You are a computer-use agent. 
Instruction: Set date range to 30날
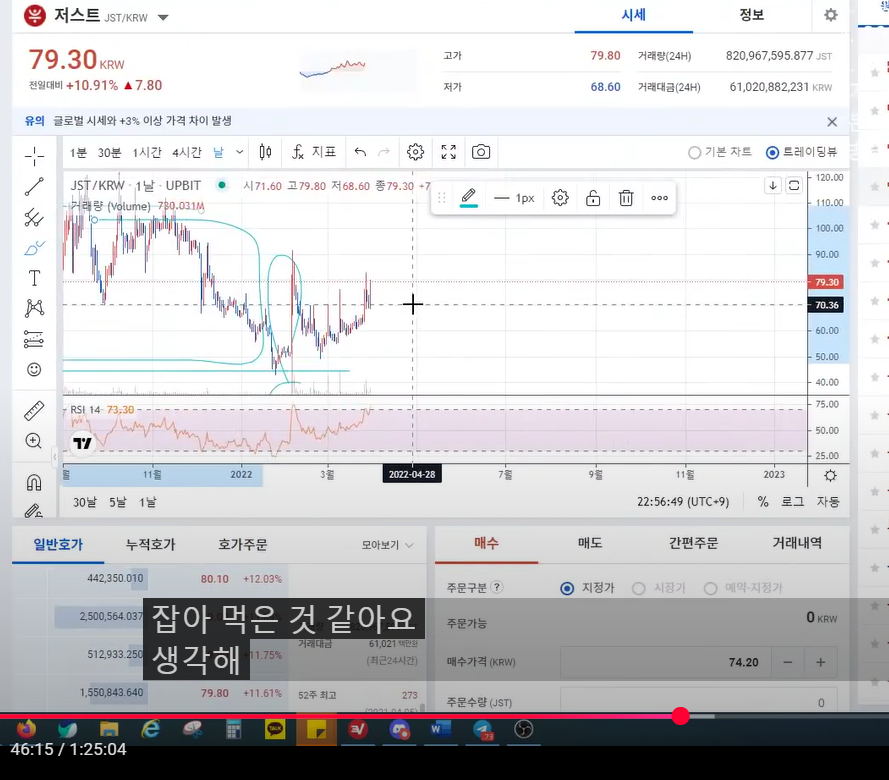pyautogui.click(x=84, y=502)
